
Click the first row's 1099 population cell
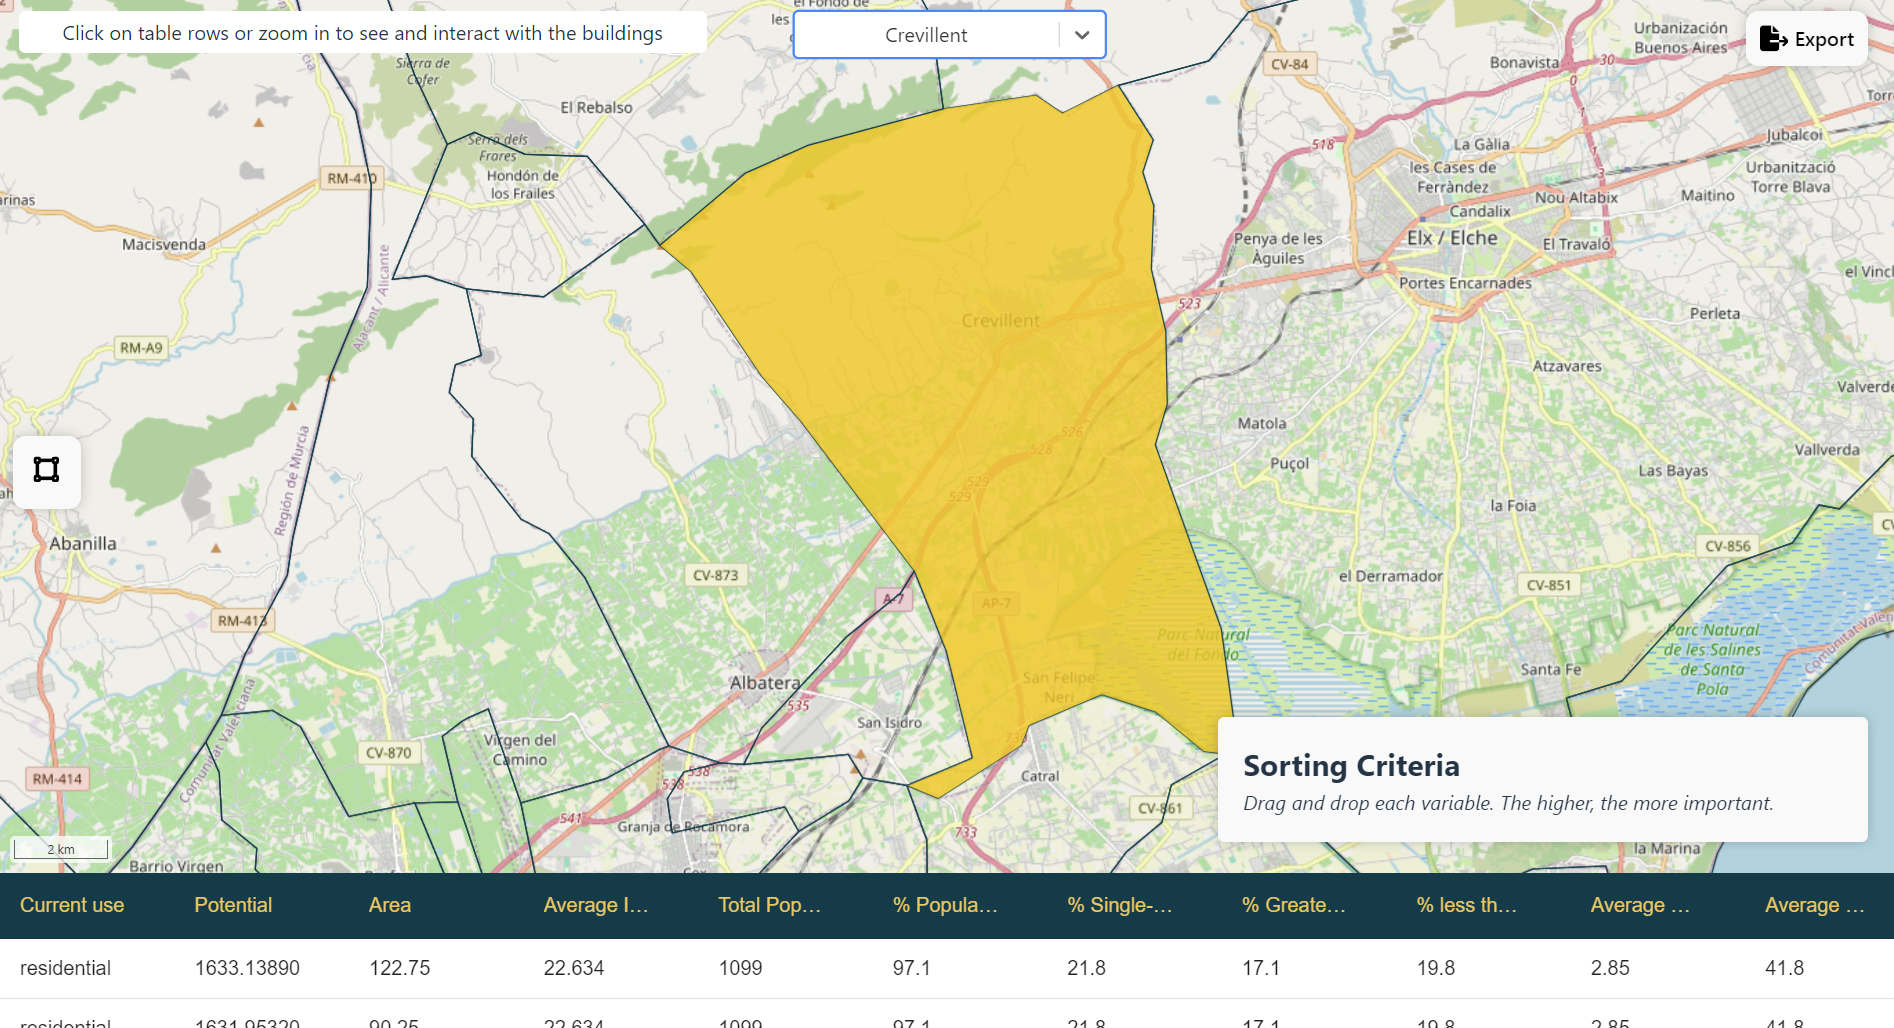click(740, 968)
